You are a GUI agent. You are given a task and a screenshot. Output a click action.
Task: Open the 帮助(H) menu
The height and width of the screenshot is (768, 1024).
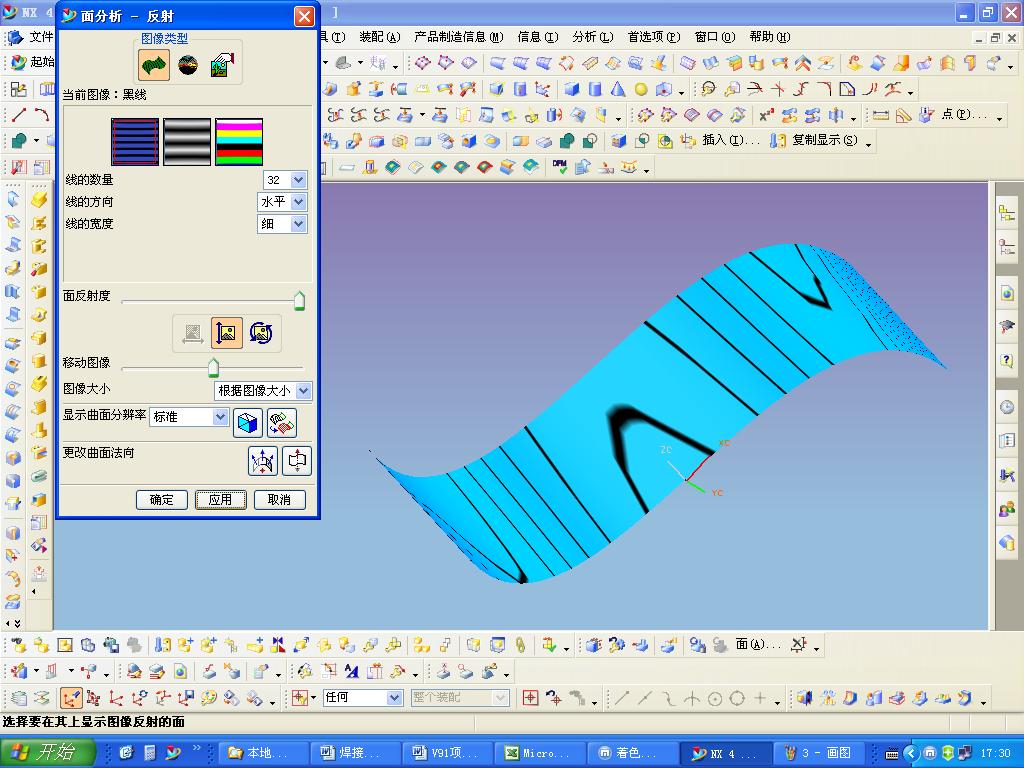pos(769,37)
